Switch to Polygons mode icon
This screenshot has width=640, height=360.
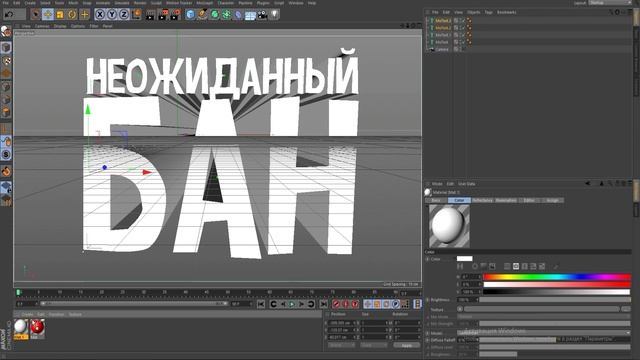[x=6, y=112]
